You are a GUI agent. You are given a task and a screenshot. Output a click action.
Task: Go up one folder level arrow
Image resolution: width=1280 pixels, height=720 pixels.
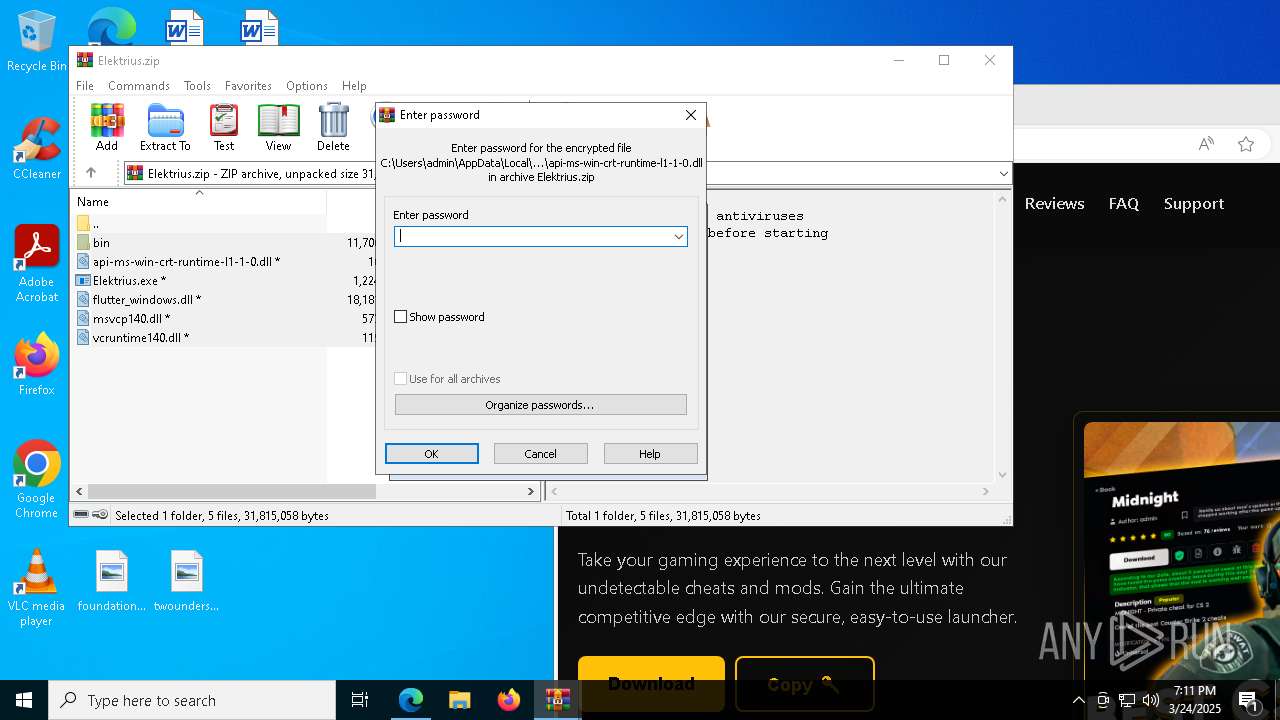click(91, 173)
